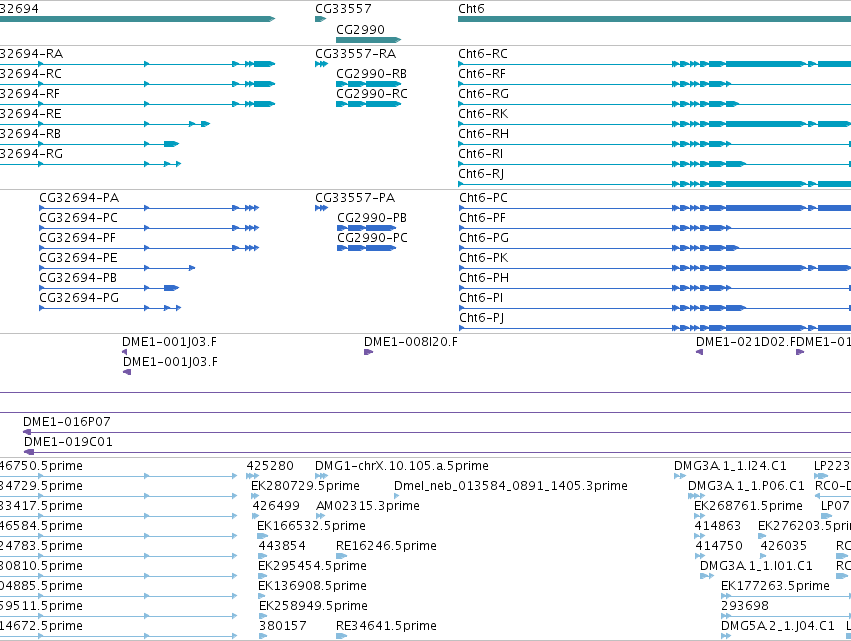The image size is (851, 641).
Task: Select the DME1-019C01 BAC clone label
Action: (68, 442)
